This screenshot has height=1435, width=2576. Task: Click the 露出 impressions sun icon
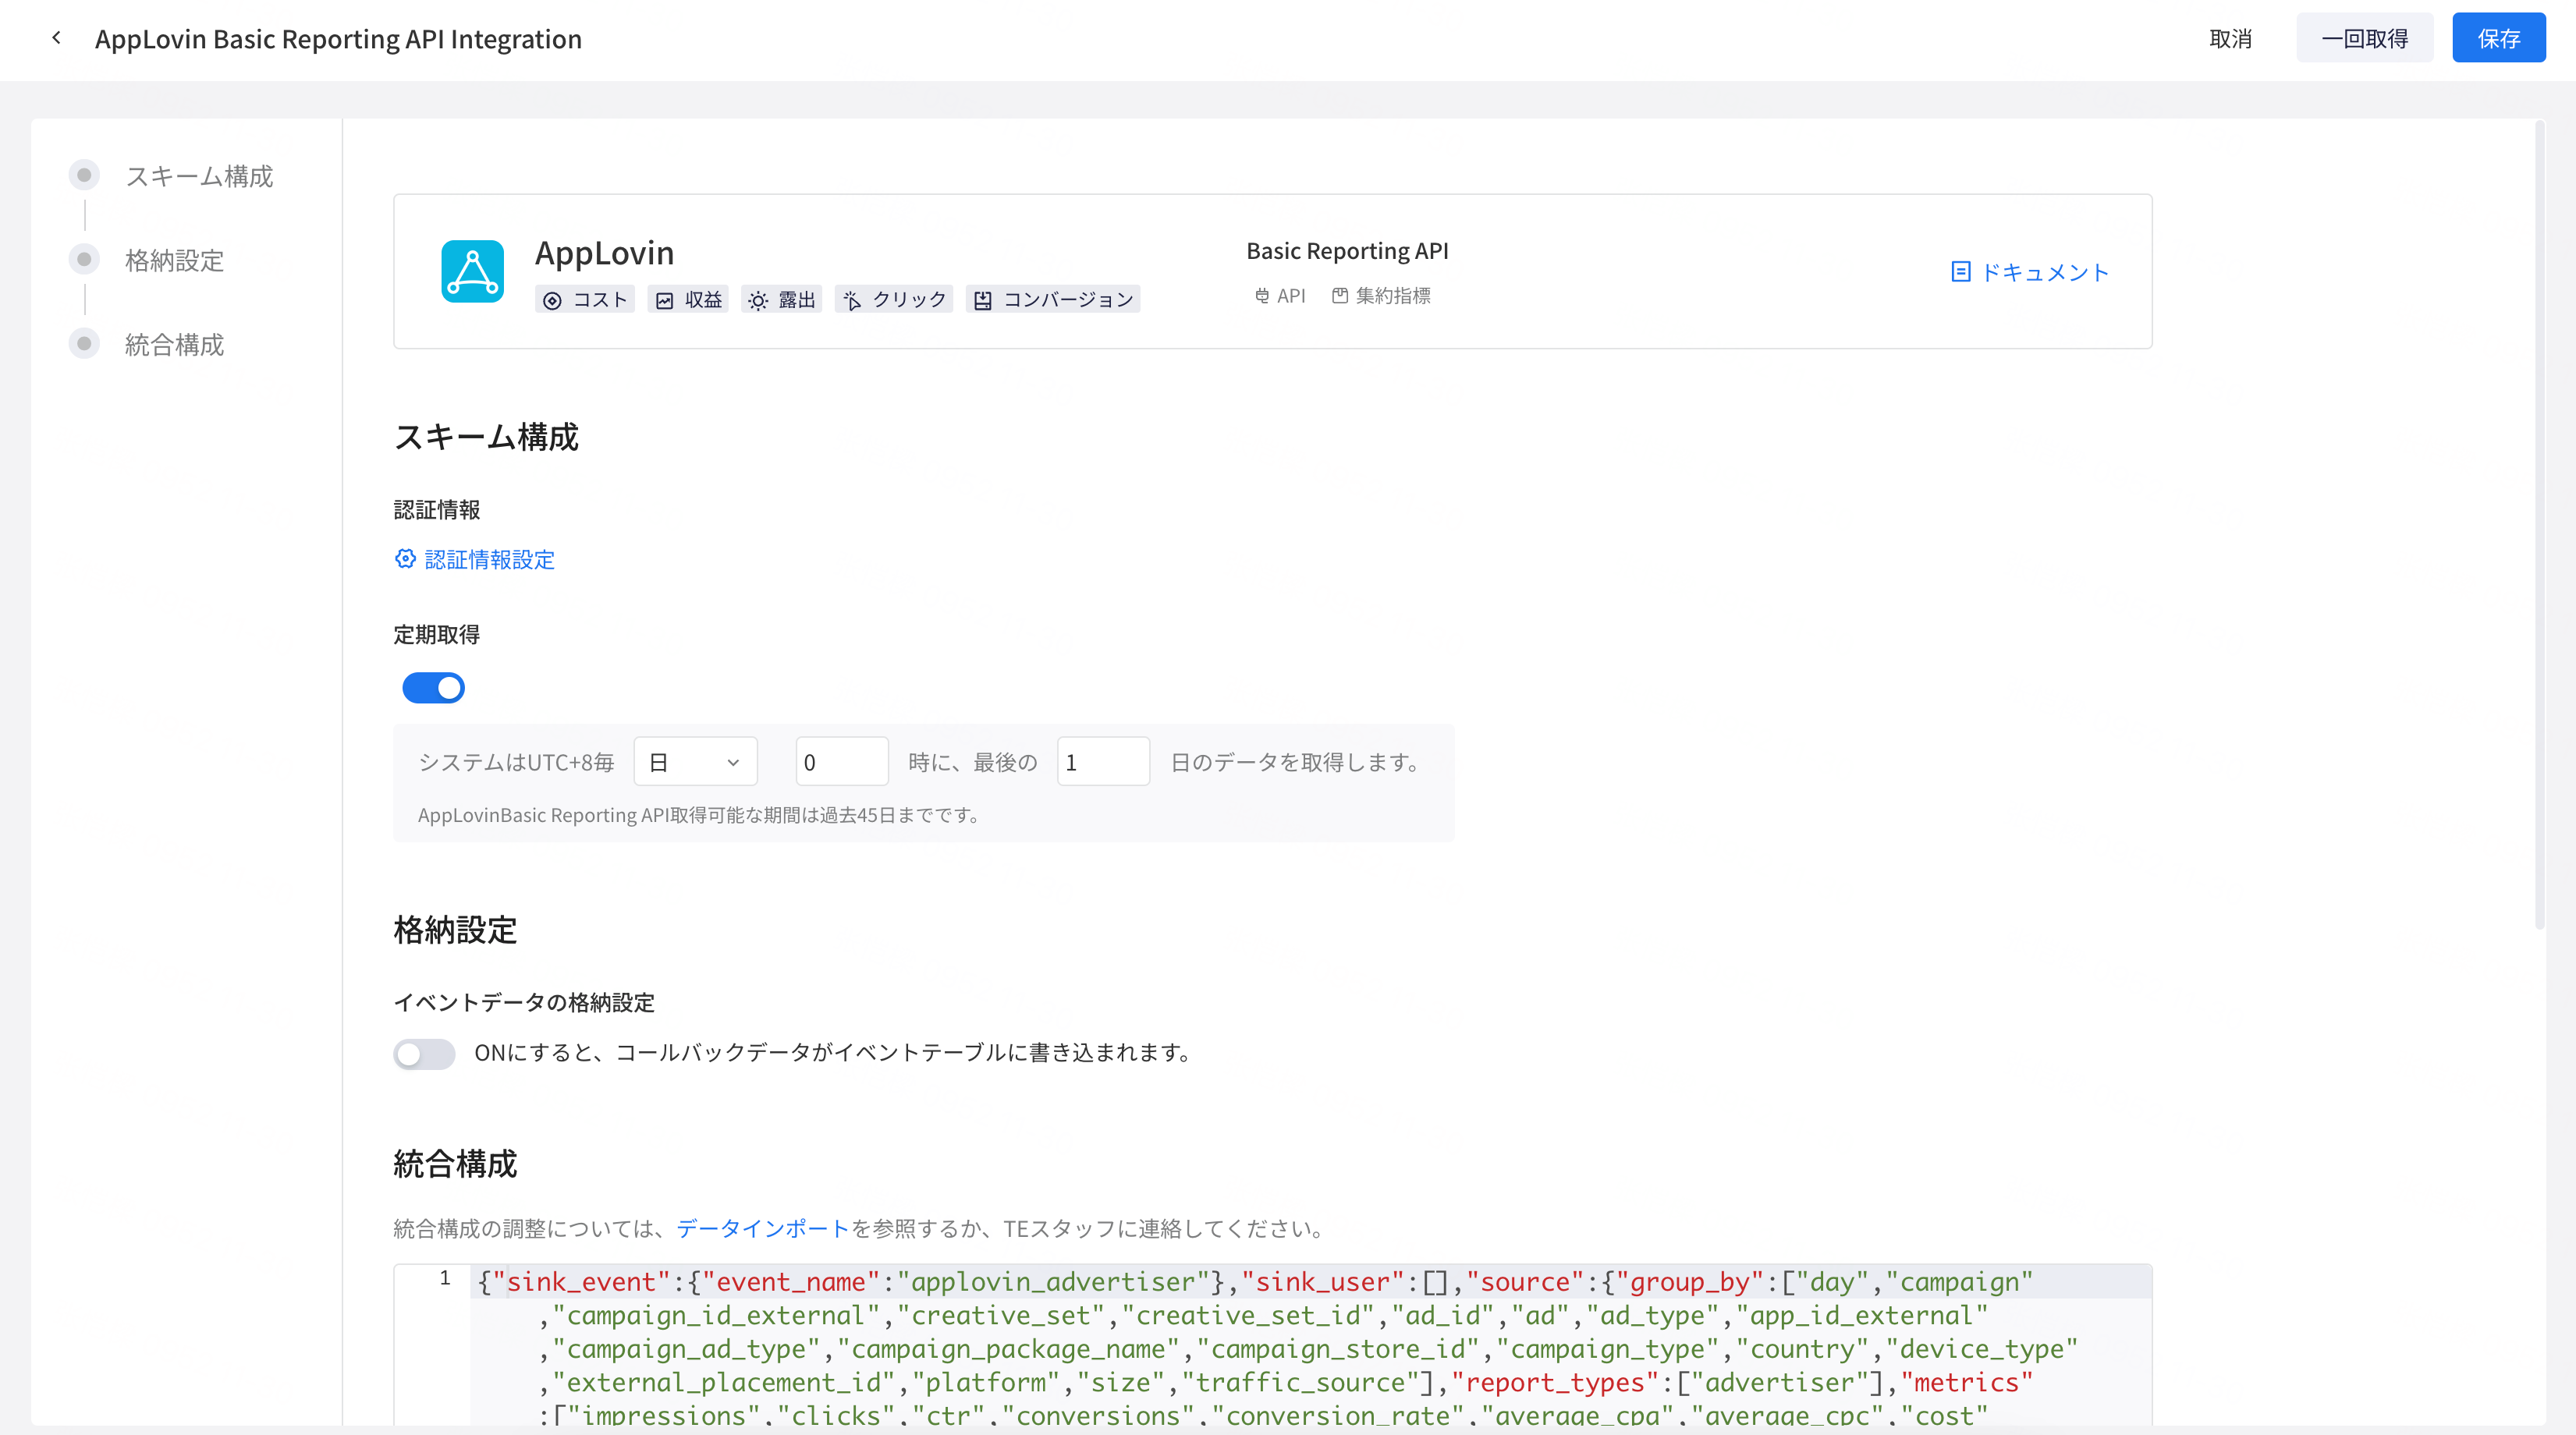click(x=757, y=300)
